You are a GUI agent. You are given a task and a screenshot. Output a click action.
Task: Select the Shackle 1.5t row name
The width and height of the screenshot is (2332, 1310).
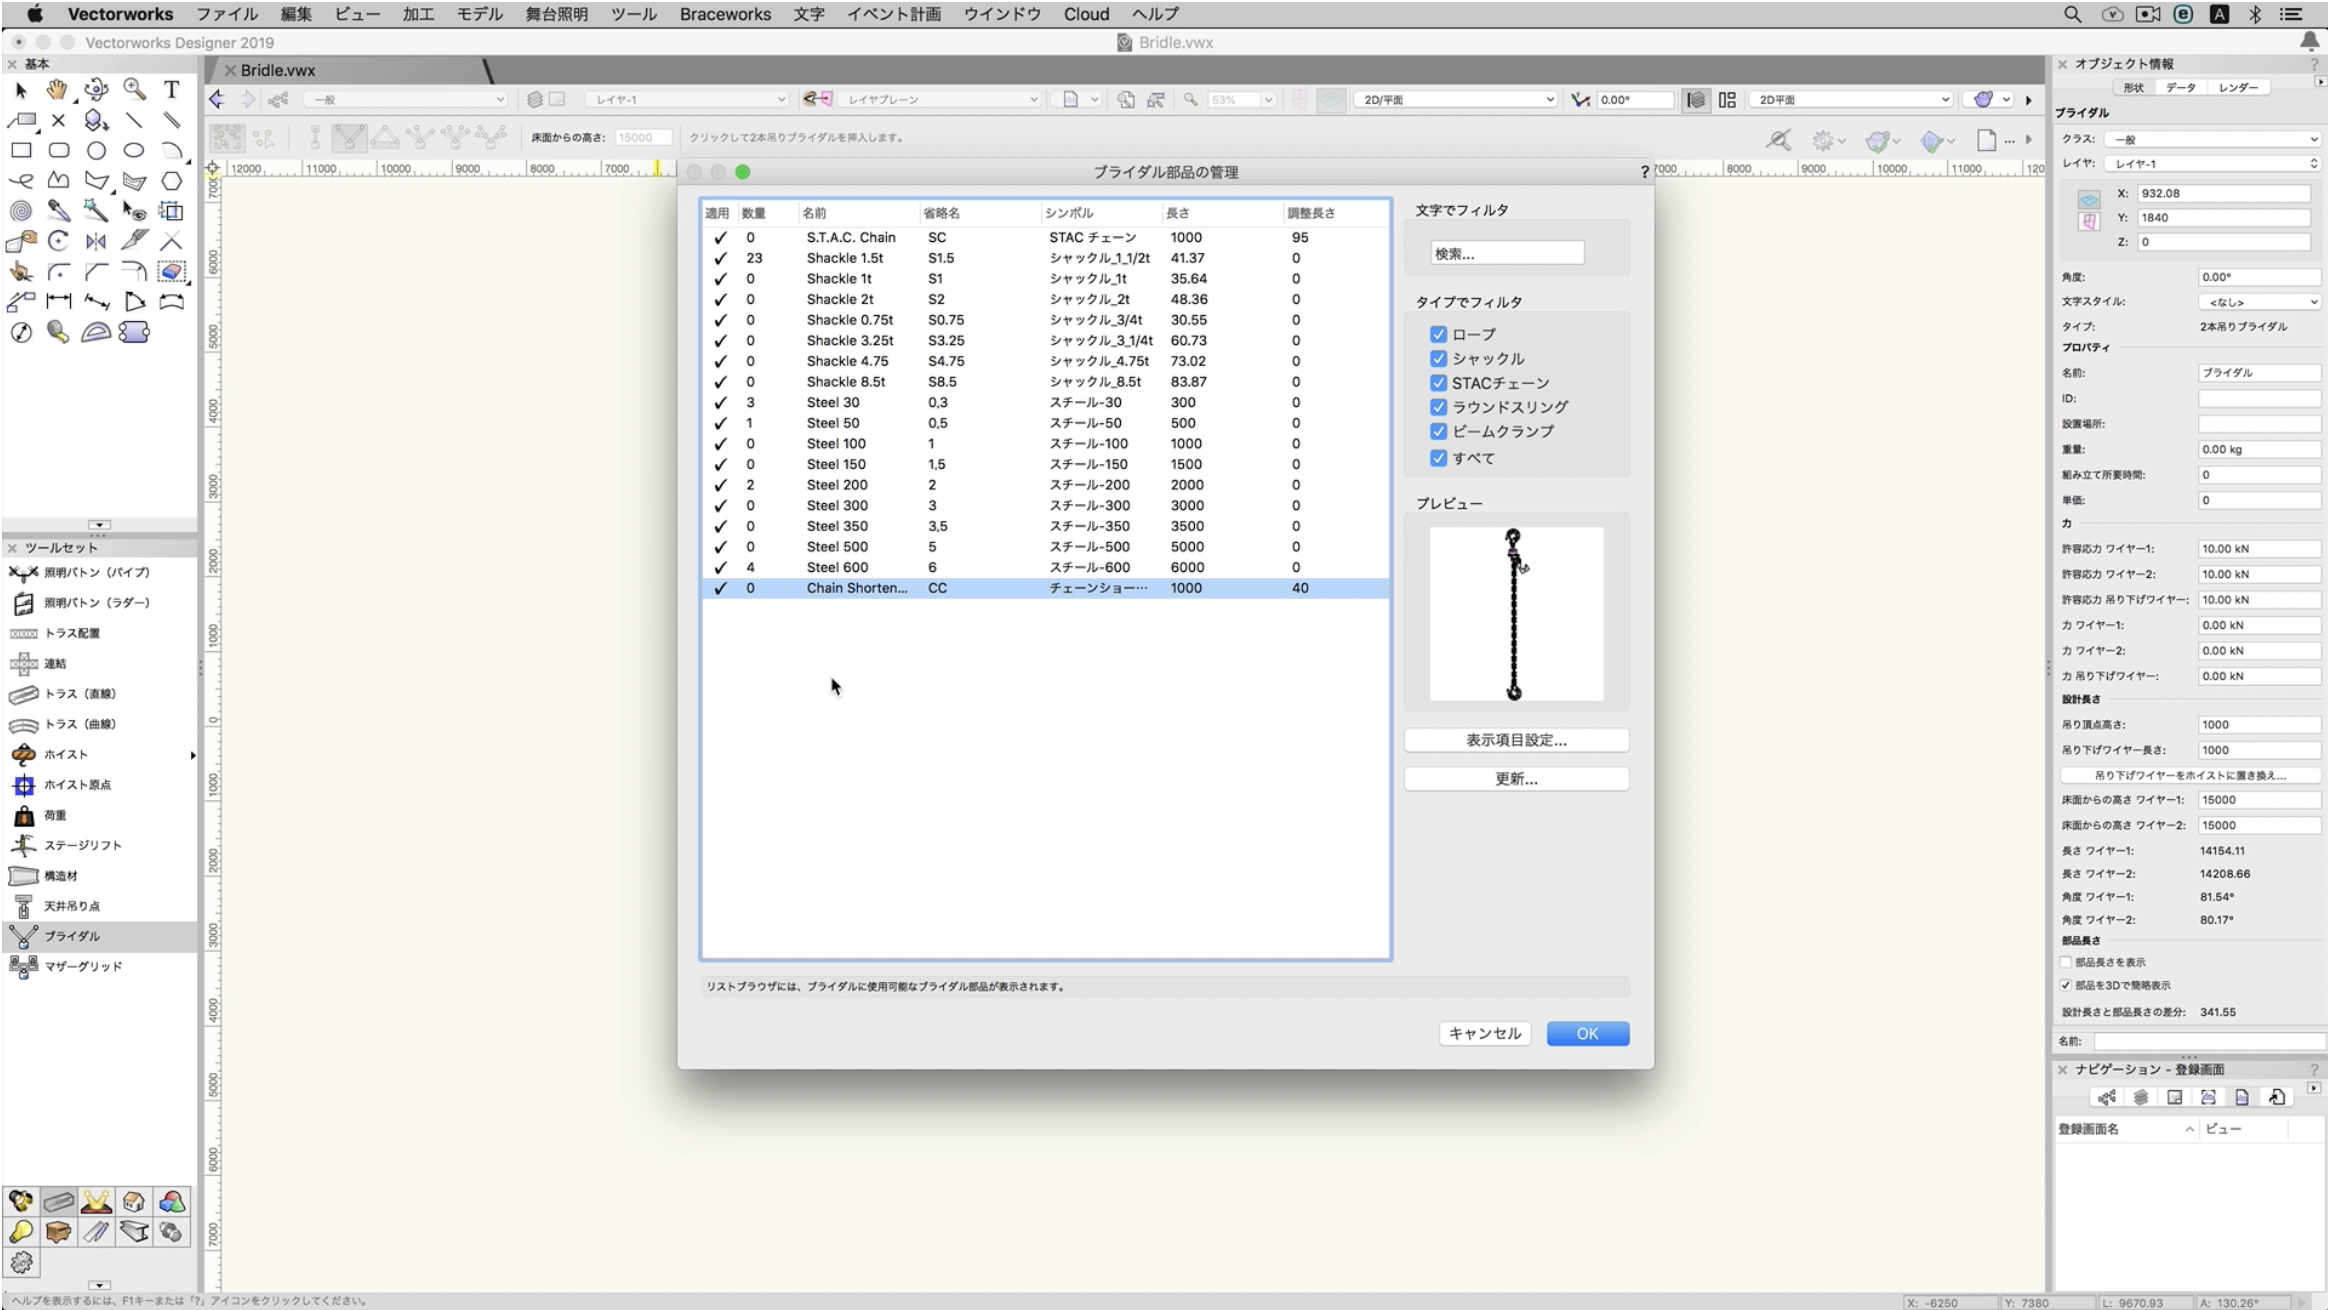(845, 258)
